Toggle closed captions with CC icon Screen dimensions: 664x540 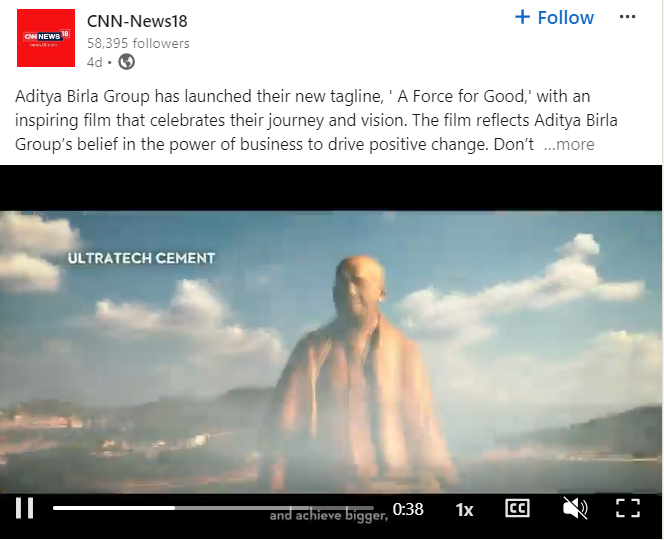click(517, 508)
